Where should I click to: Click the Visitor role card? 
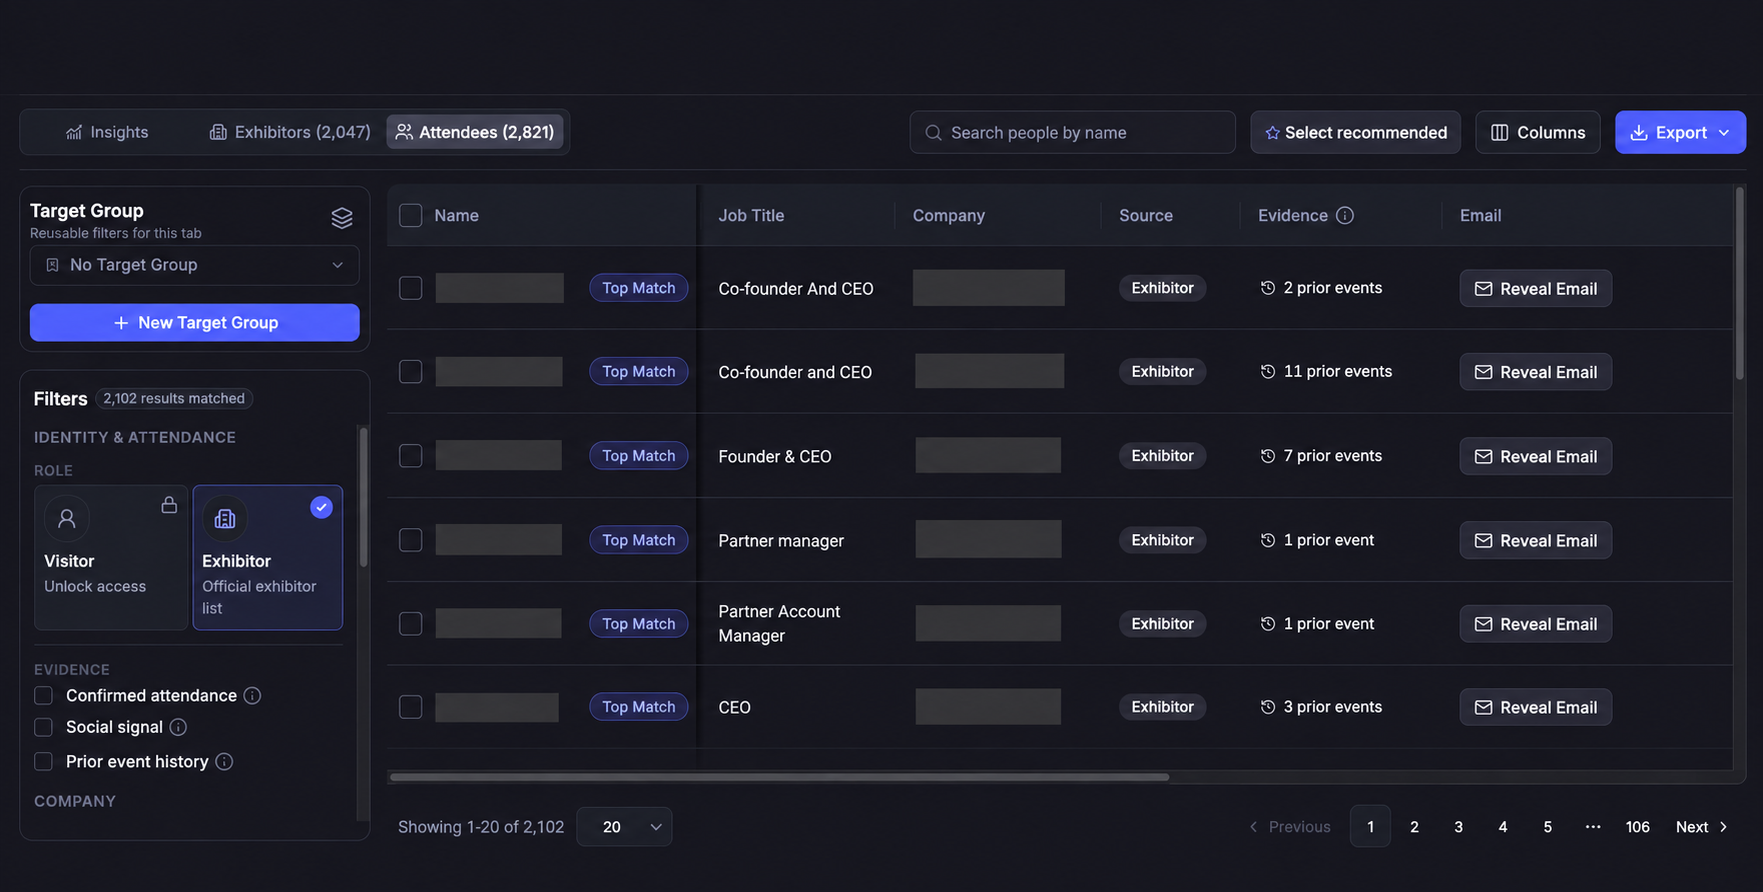click(x=111, y=558)
